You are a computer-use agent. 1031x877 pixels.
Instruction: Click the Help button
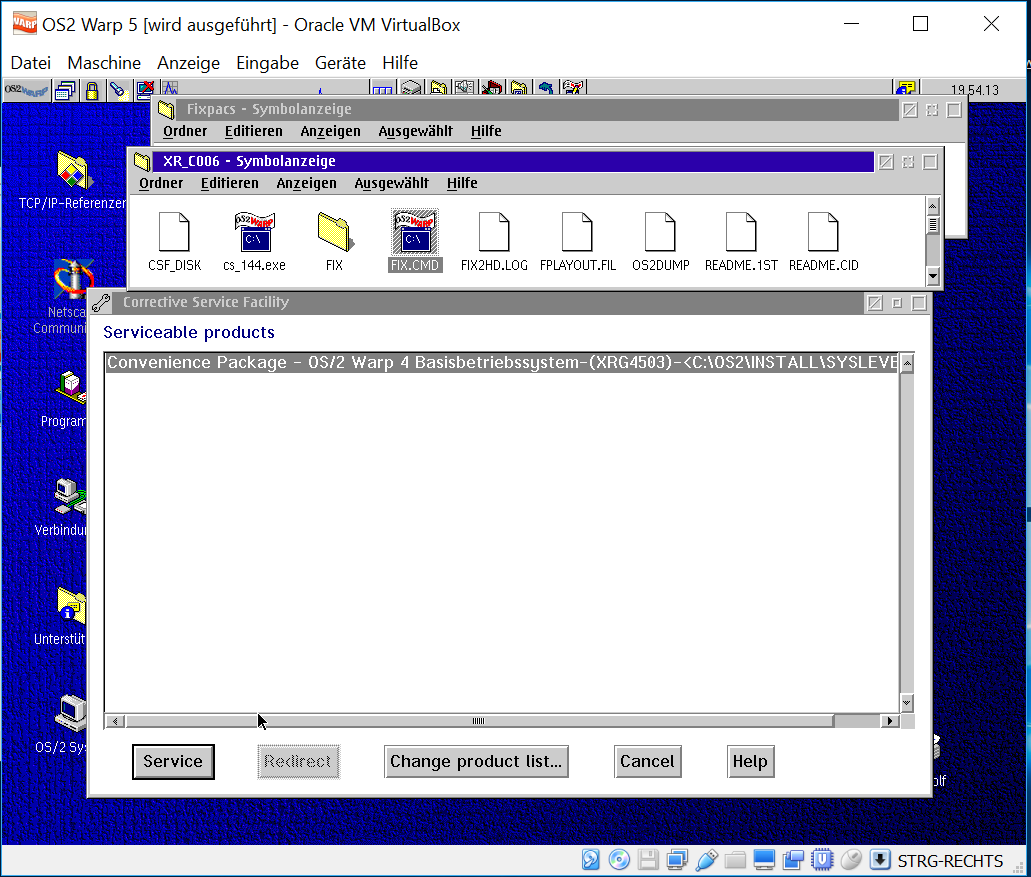coord(750,762)
